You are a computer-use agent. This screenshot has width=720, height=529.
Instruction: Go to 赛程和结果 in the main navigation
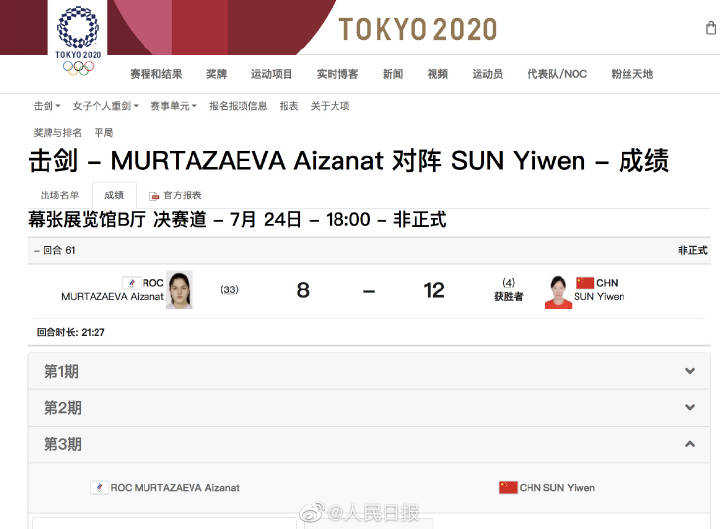coord(156,74)
